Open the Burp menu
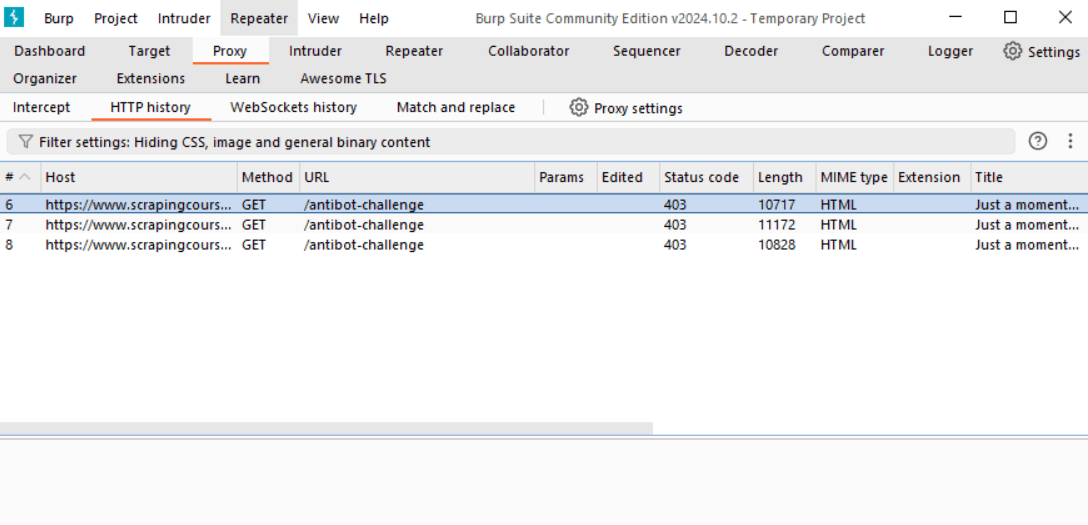 [x=59, y=19]
